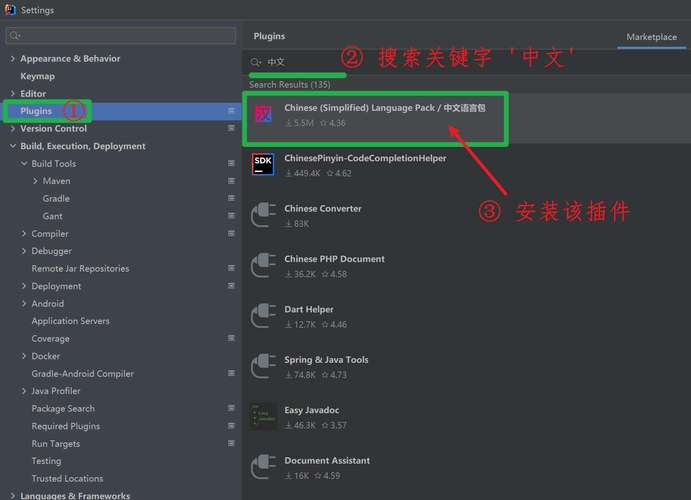Click the project-level icon beside Gant
Screen dimensions: 691x500
coord(231,216)
